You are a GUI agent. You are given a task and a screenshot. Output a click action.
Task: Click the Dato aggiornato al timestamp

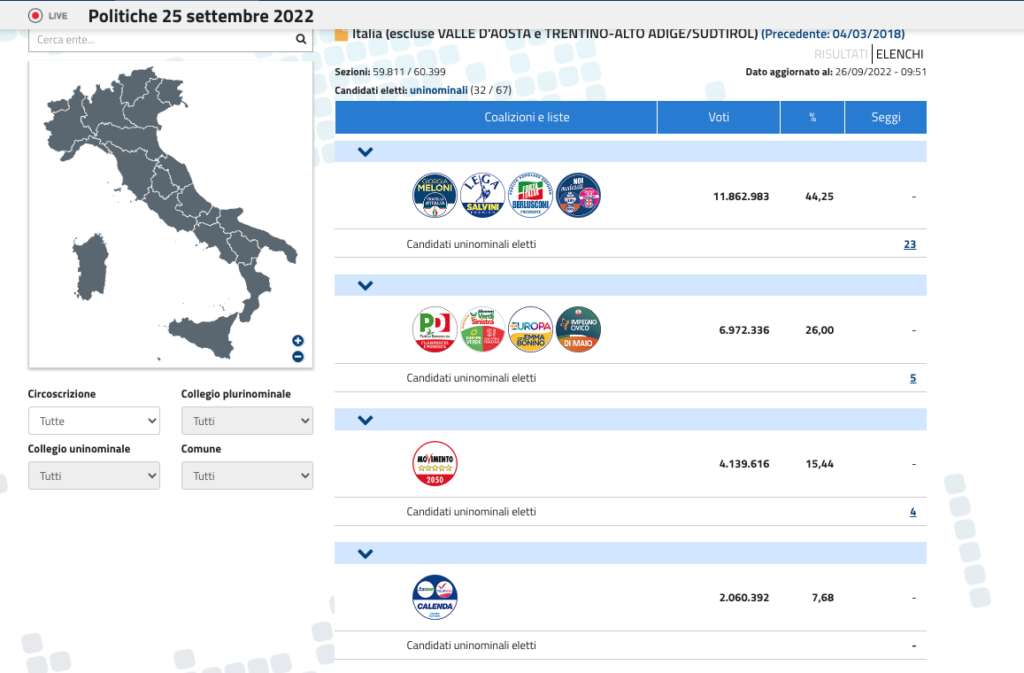pos(836,72)
